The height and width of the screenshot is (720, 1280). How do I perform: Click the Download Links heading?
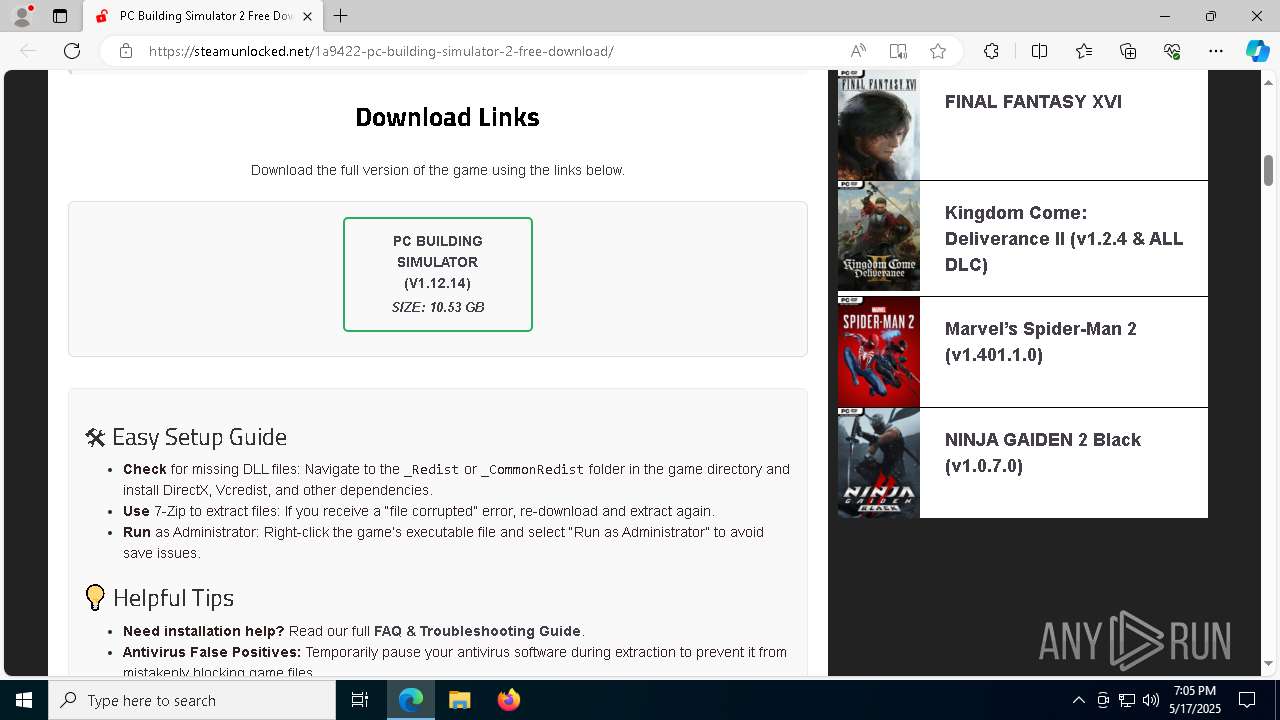click(447, 117)
